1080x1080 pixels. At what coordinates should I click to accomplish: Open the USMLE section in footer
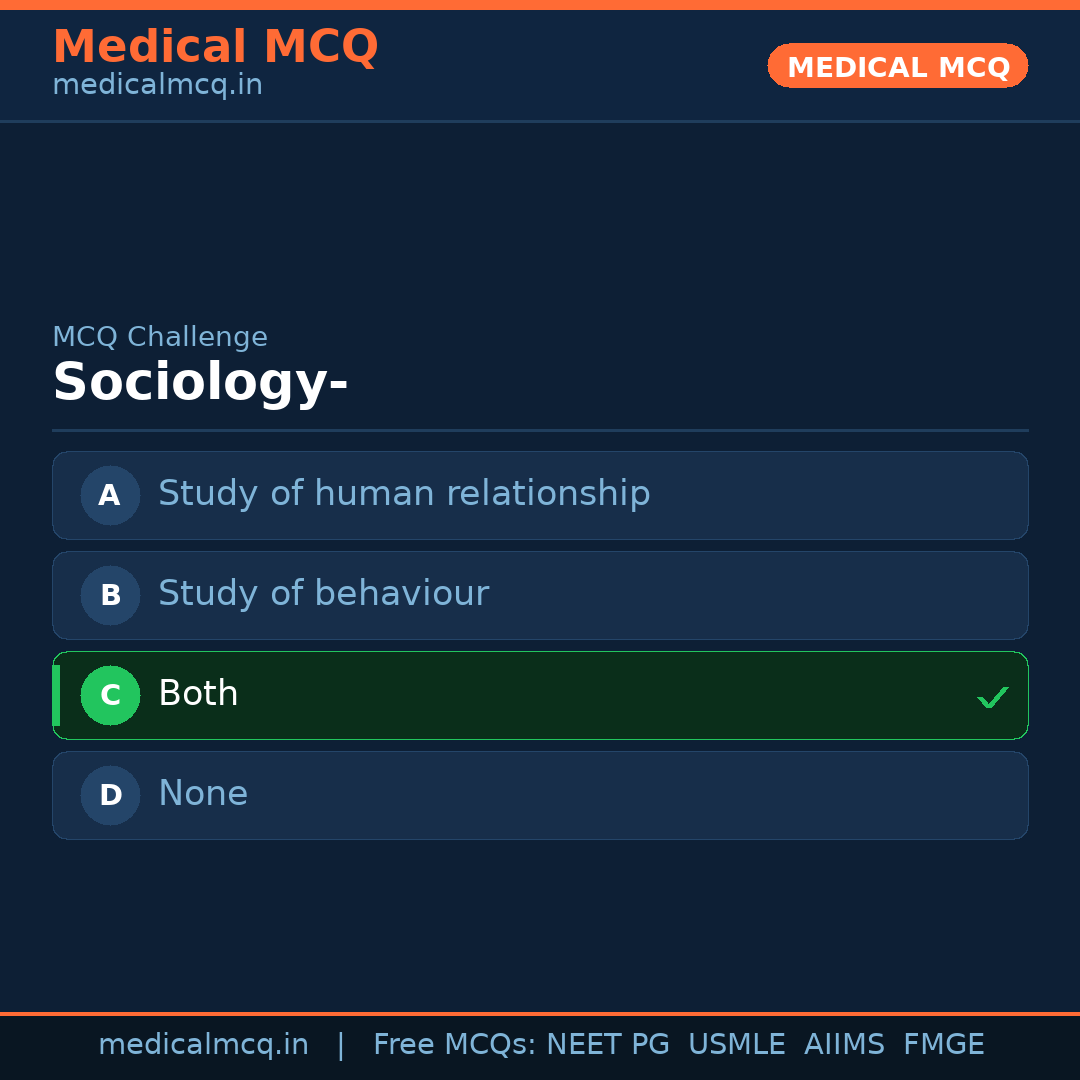point(737,1043)
